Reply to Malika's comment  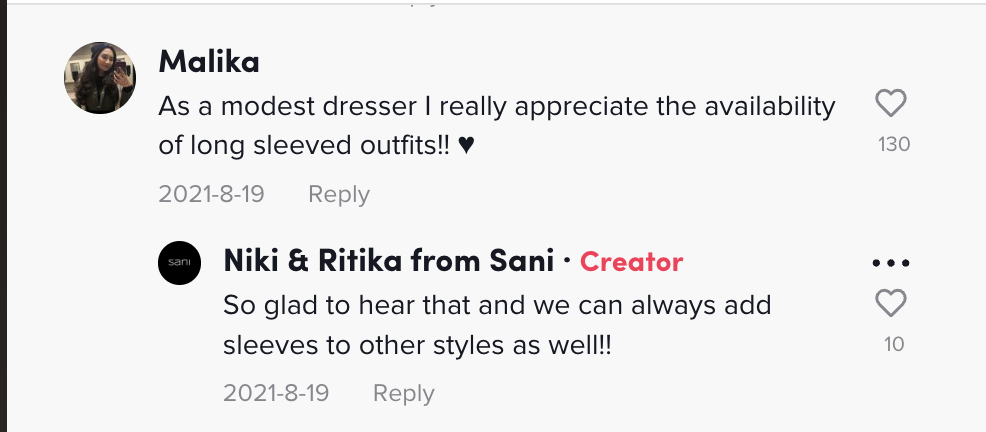click(x=339, y=194)
